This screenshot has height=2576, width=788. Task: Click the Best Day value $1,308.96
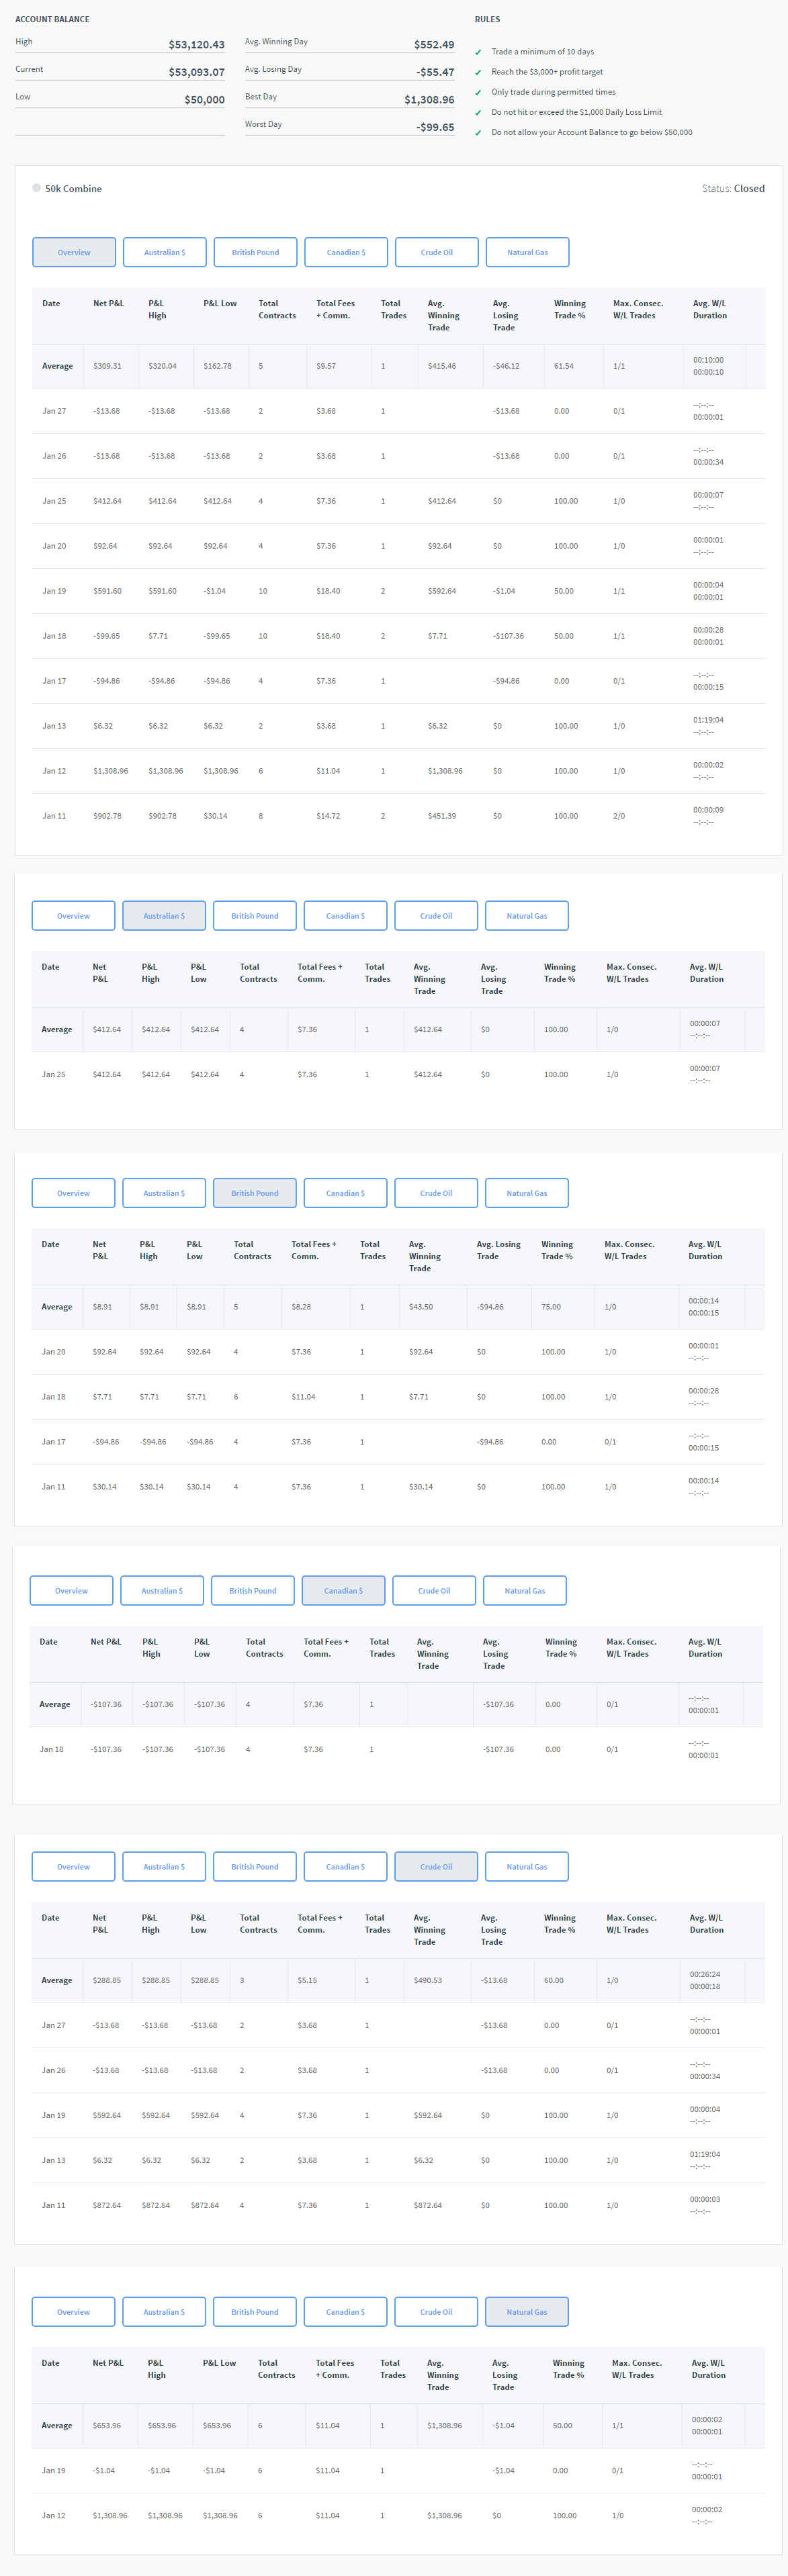(429, 100)
